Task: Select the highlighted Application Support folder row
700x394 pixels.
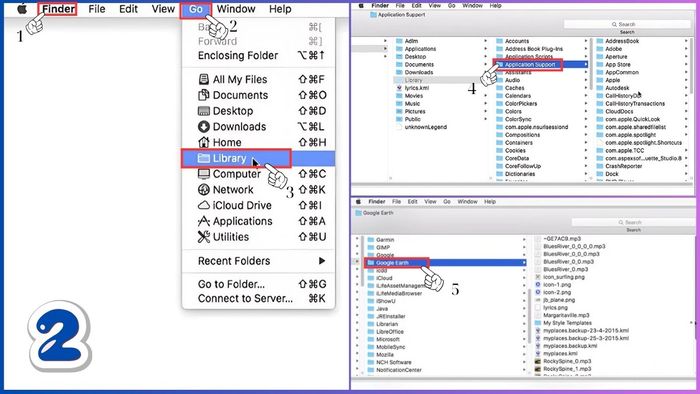Action: point(542,65)
